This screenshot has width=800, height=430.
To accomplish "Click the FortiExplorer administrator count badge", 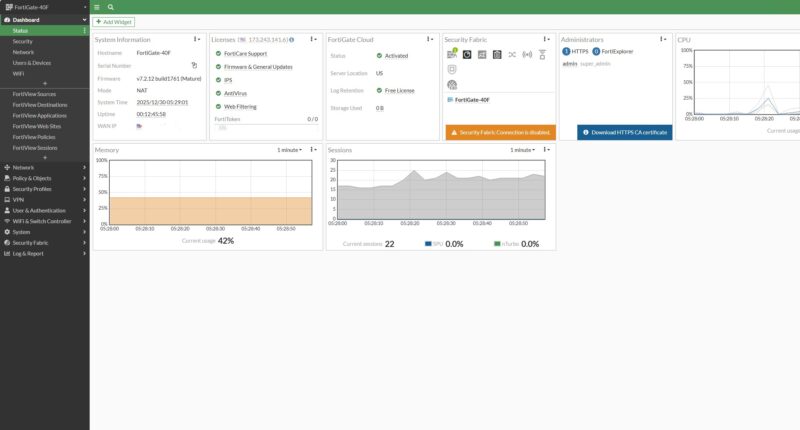I will (x=596, y=52).
